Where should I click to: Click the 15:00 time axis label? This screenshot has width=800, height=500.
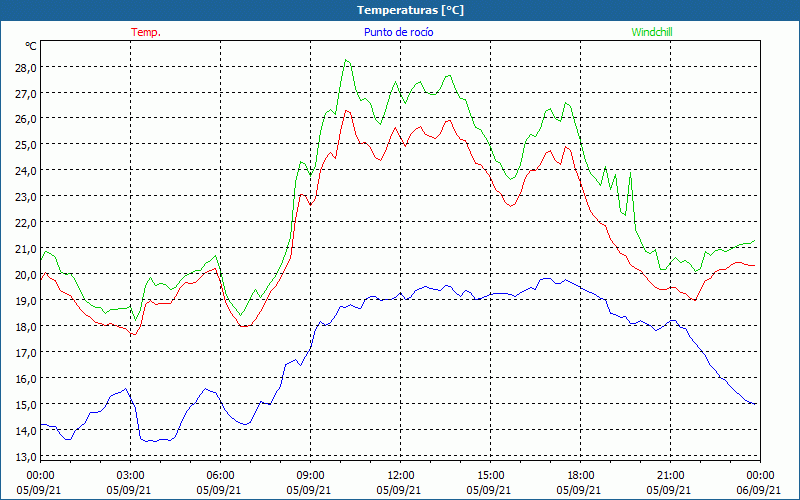click(x=490, y=476)
